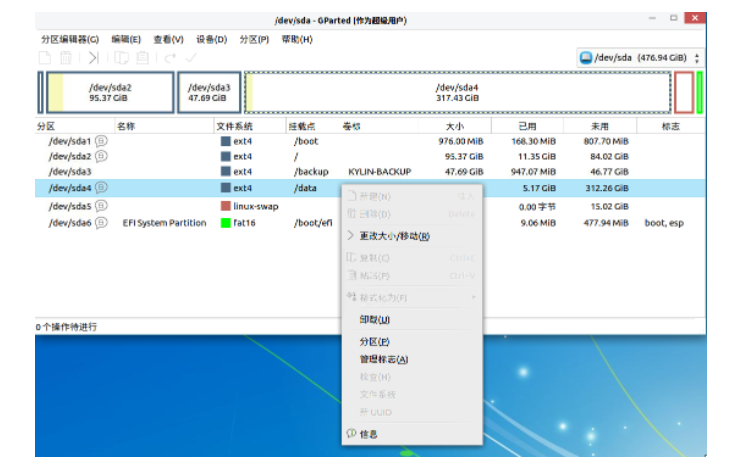The height and width of the screenshot is (471, 731).
Task: Click the 分区 column header
Action: [75, 126]
